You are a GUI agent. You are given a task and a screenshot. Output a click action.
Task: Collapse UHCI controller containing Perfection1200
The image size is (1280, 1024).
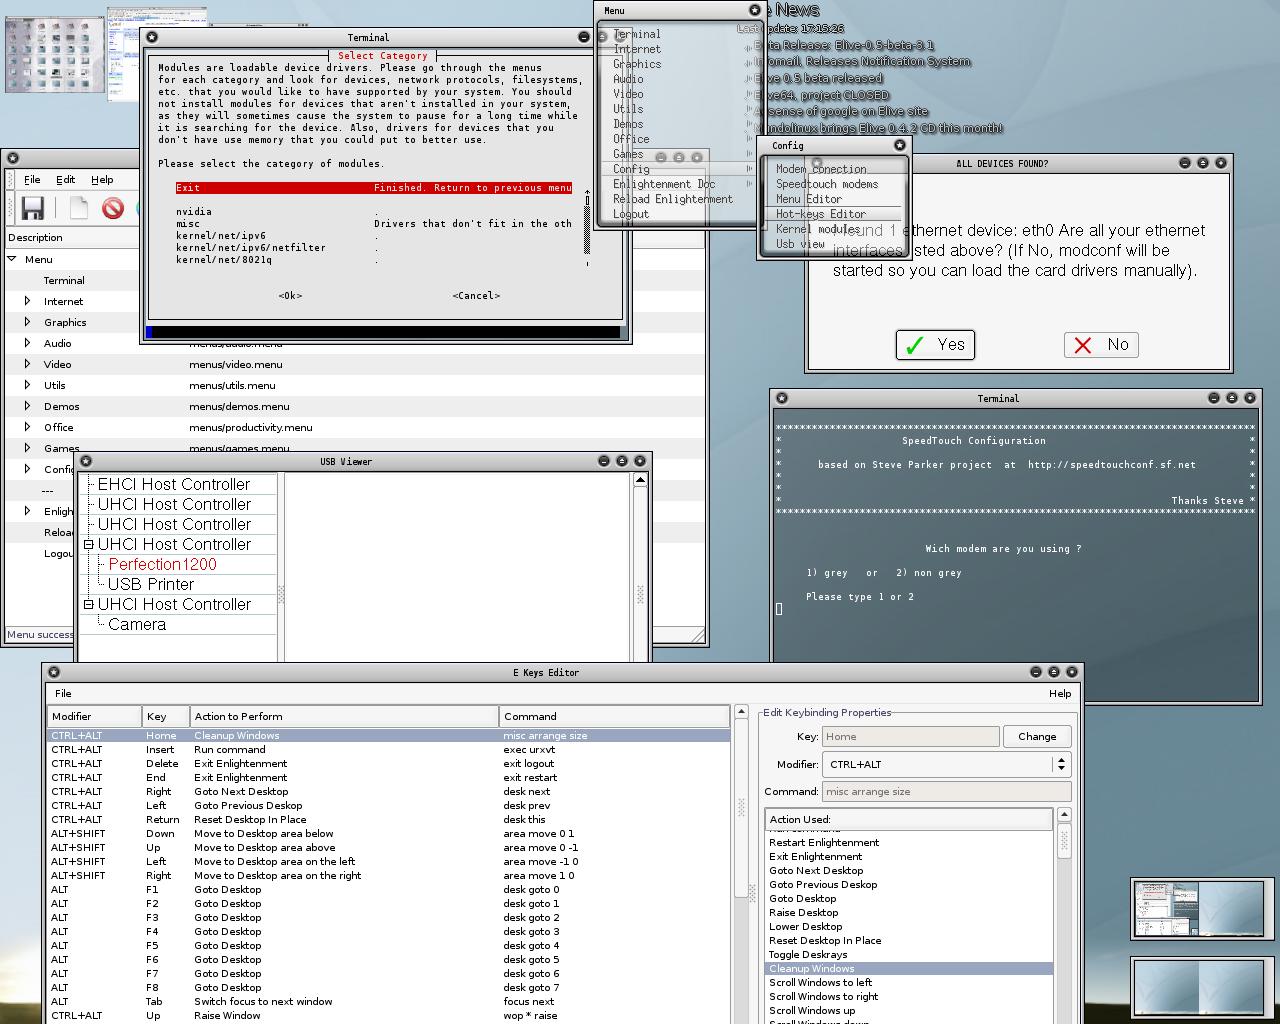(89, 545)
